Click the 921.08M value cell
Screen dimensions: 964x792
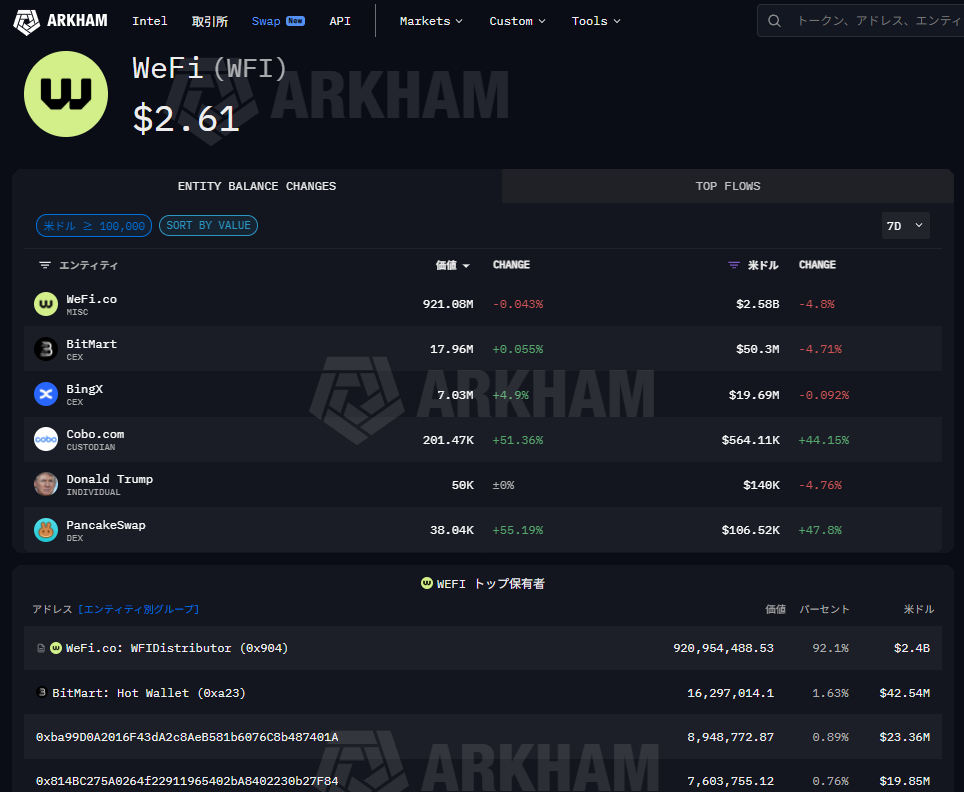click(448, 304)
